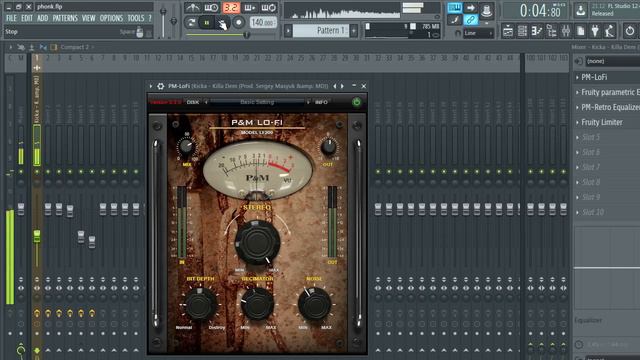
Task: Open the Piano roll icon
Action: tap(537, 31)
